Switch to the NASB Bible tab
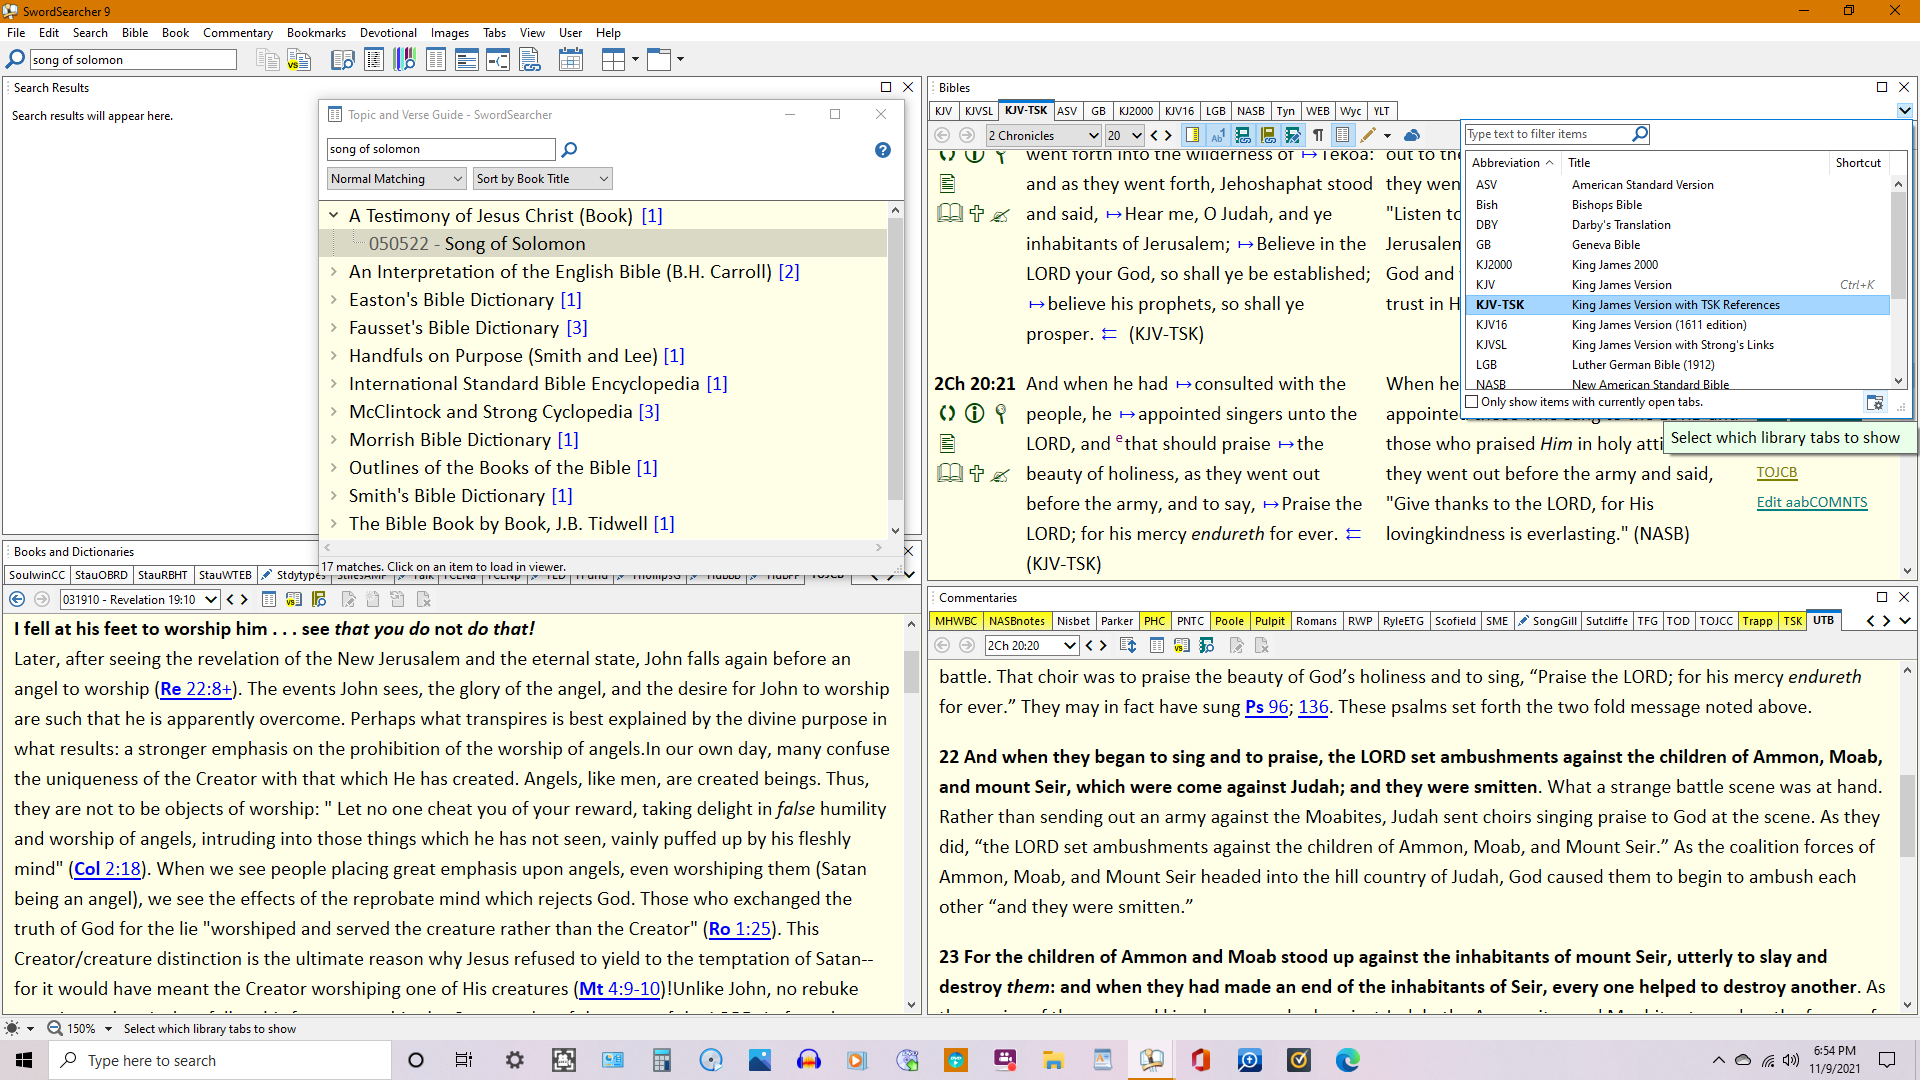This screenshot has height=1080, width=1920. pyautogui.click(x=1250, y=111)
